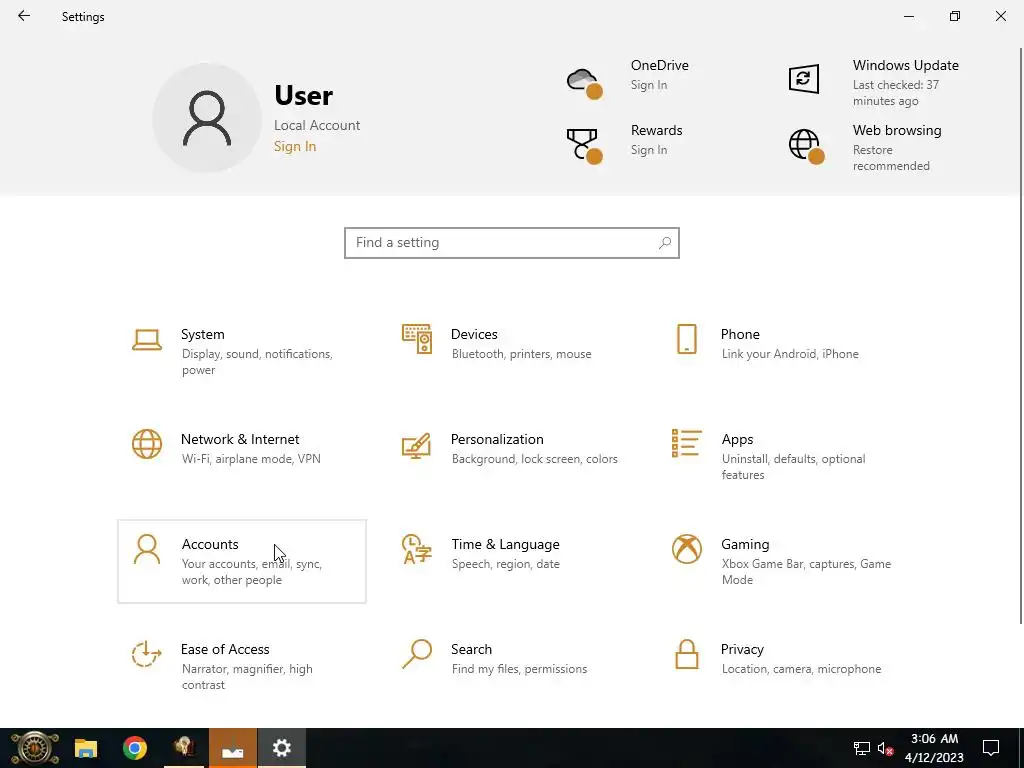Click 'Wi-Fi, airplane mode, VPN' description
Image resolution: width=1024 pixels, height=768 pixels.
click(251, 459)
